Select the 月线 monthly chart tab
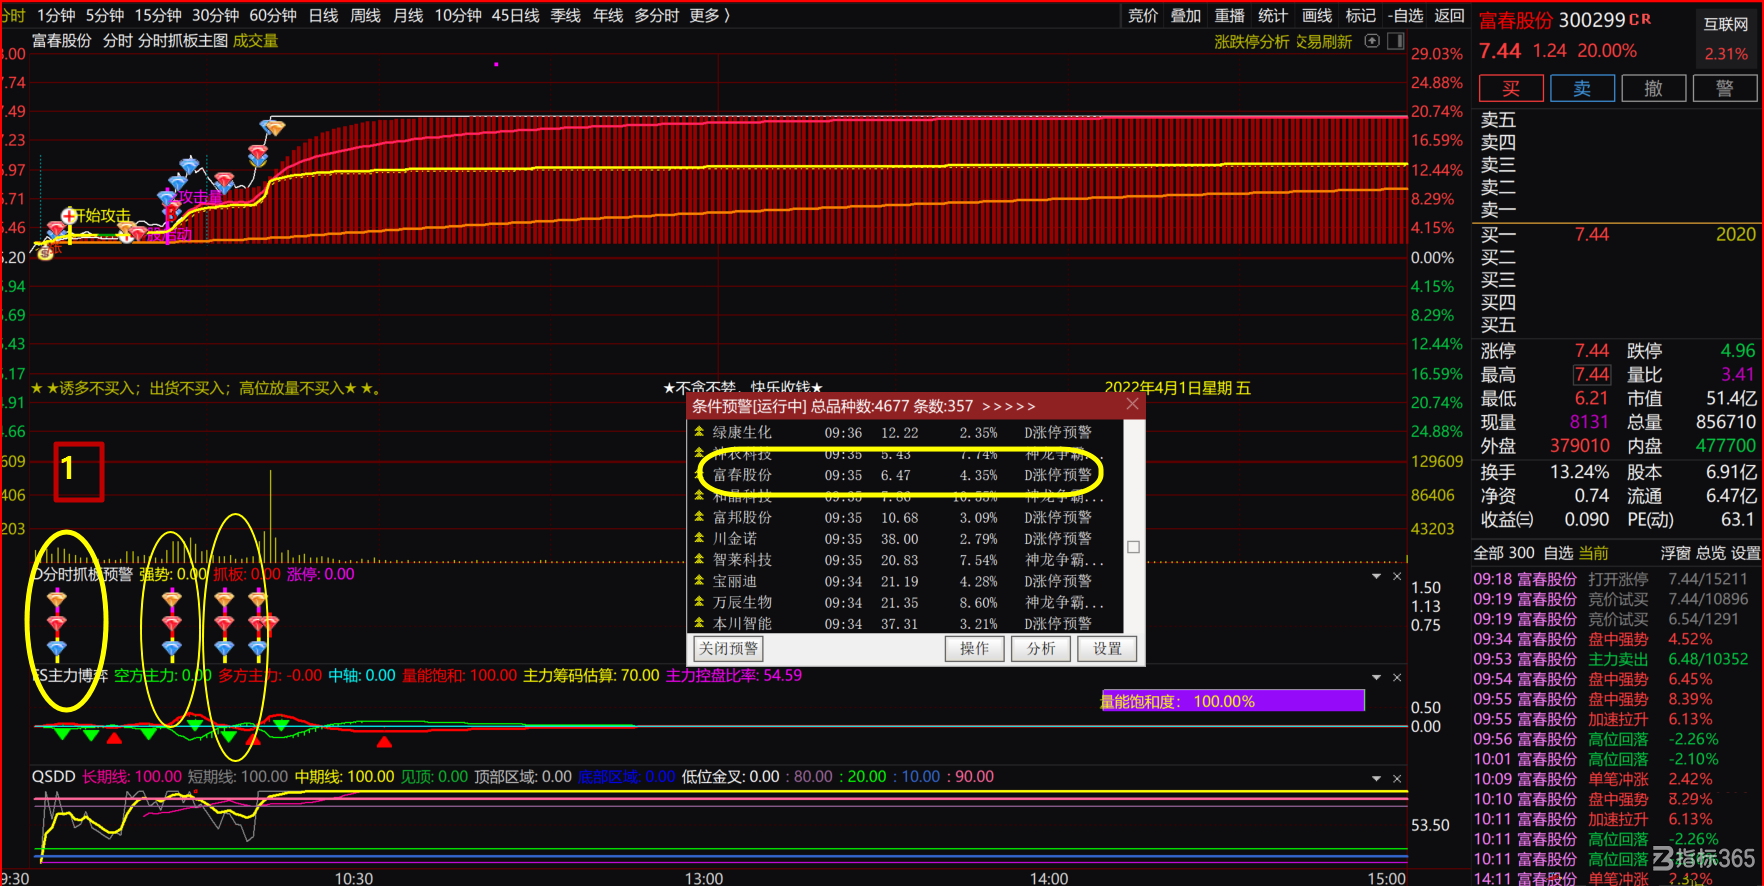 point(408,15)
